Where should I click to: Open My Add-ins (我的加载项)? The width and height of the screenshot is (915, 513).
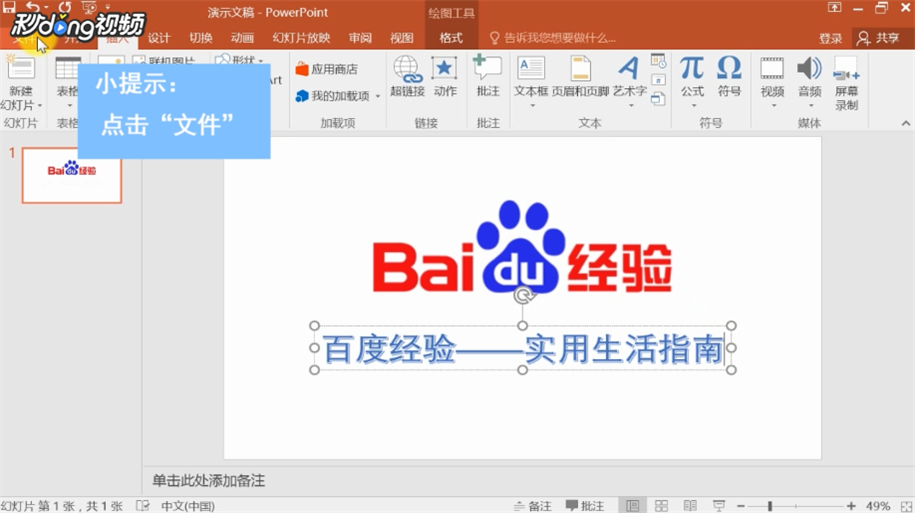(333, 96)
